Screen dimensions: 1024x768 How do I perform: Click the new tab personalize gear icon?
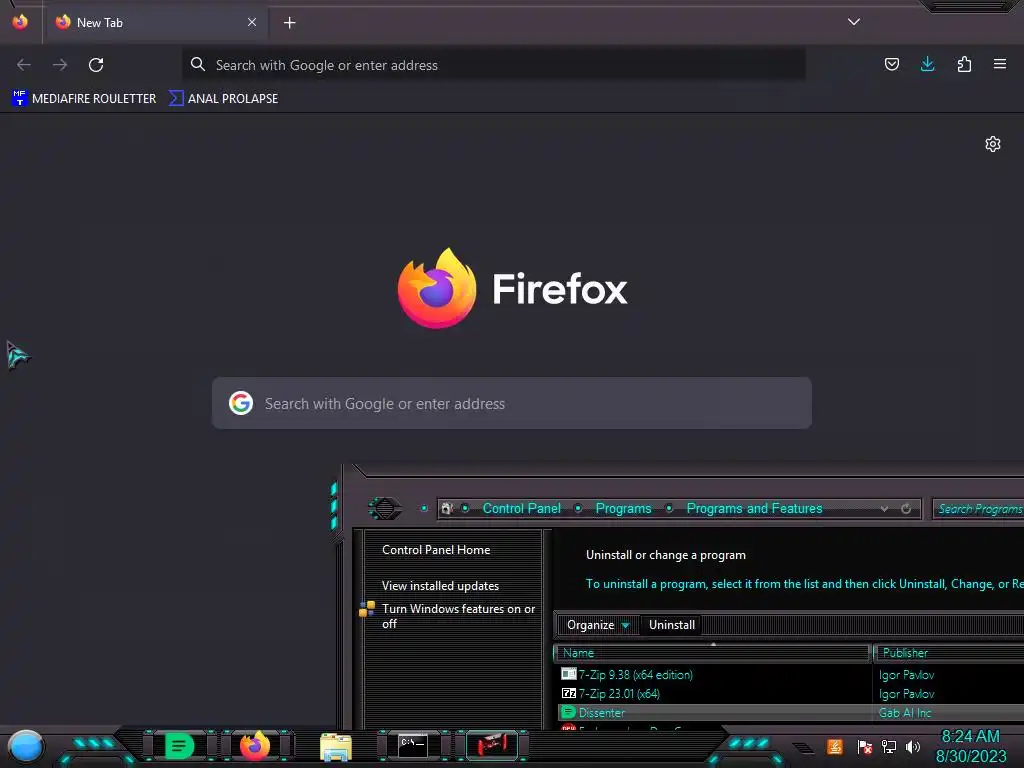pyautogui.click(x=993, y=144)
